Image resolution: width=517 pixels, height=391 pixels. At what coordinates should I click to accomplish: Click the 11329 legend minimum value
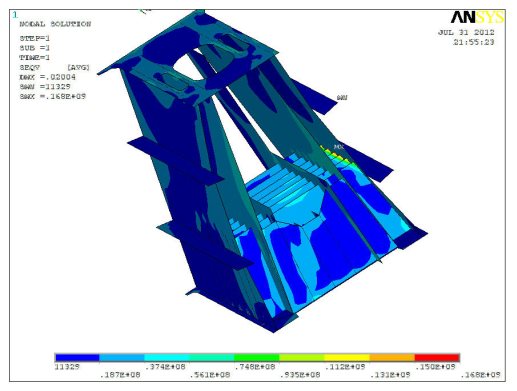(x=67, y=367)
